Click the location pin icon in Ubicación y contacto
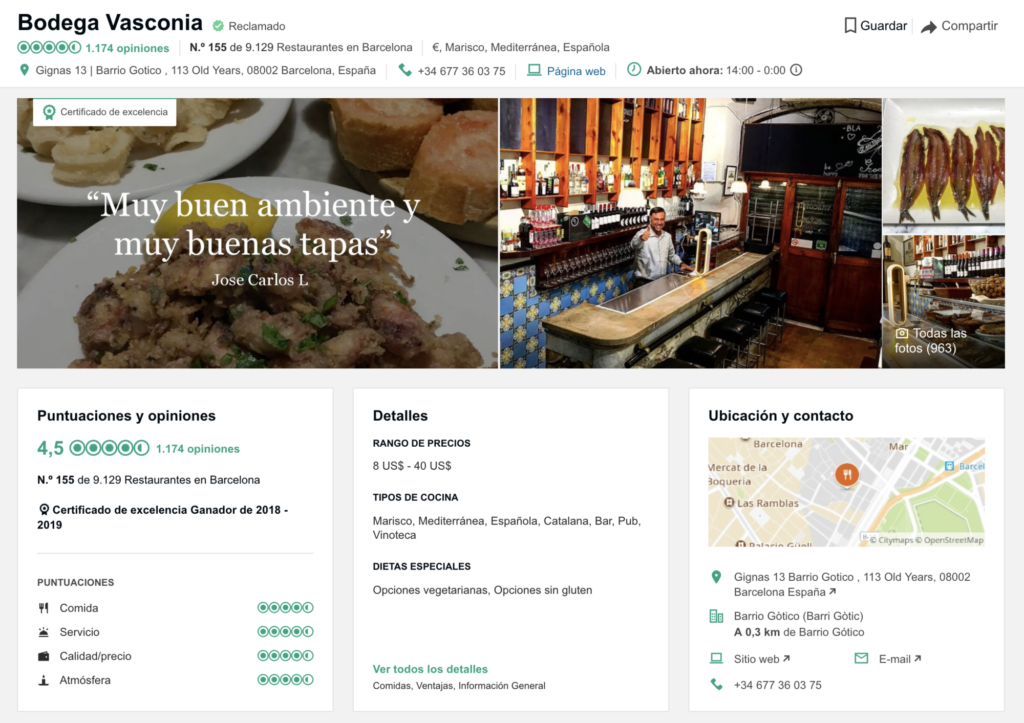Screen dimensions: 1024x723 (716, 577)
